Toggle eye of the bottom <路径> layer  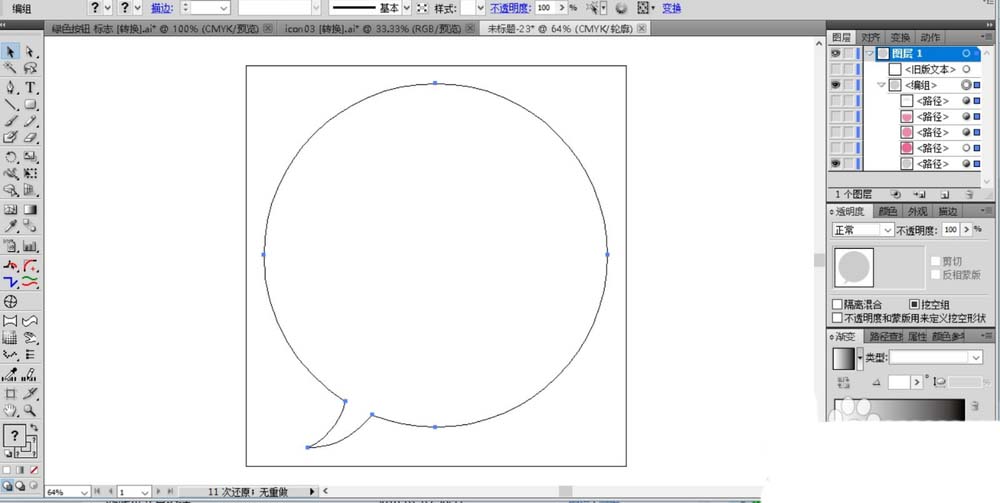835,164
